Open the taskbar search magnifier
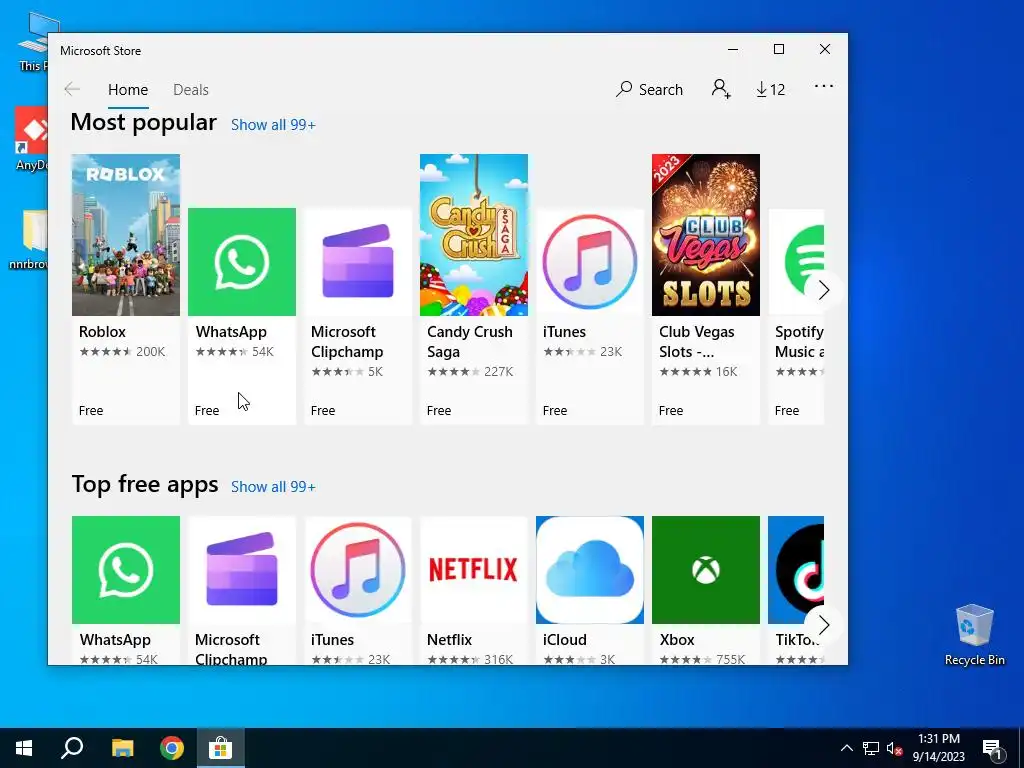Image resolution: width=1024 pixels, height=768 pixels. 72,748
